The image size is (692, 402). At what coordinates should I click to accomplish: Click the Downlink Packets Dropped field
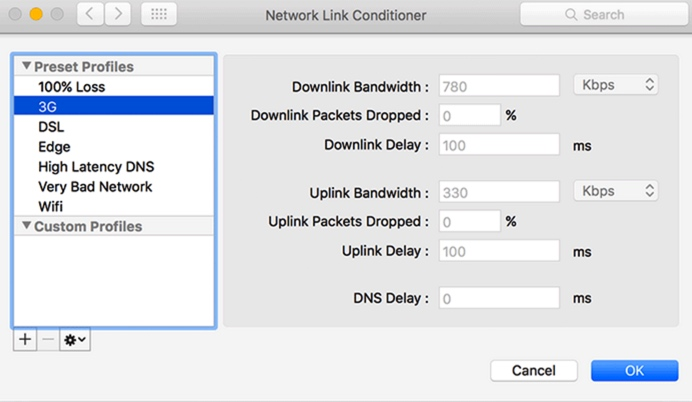pyautogui.click(x=470, y=115)
